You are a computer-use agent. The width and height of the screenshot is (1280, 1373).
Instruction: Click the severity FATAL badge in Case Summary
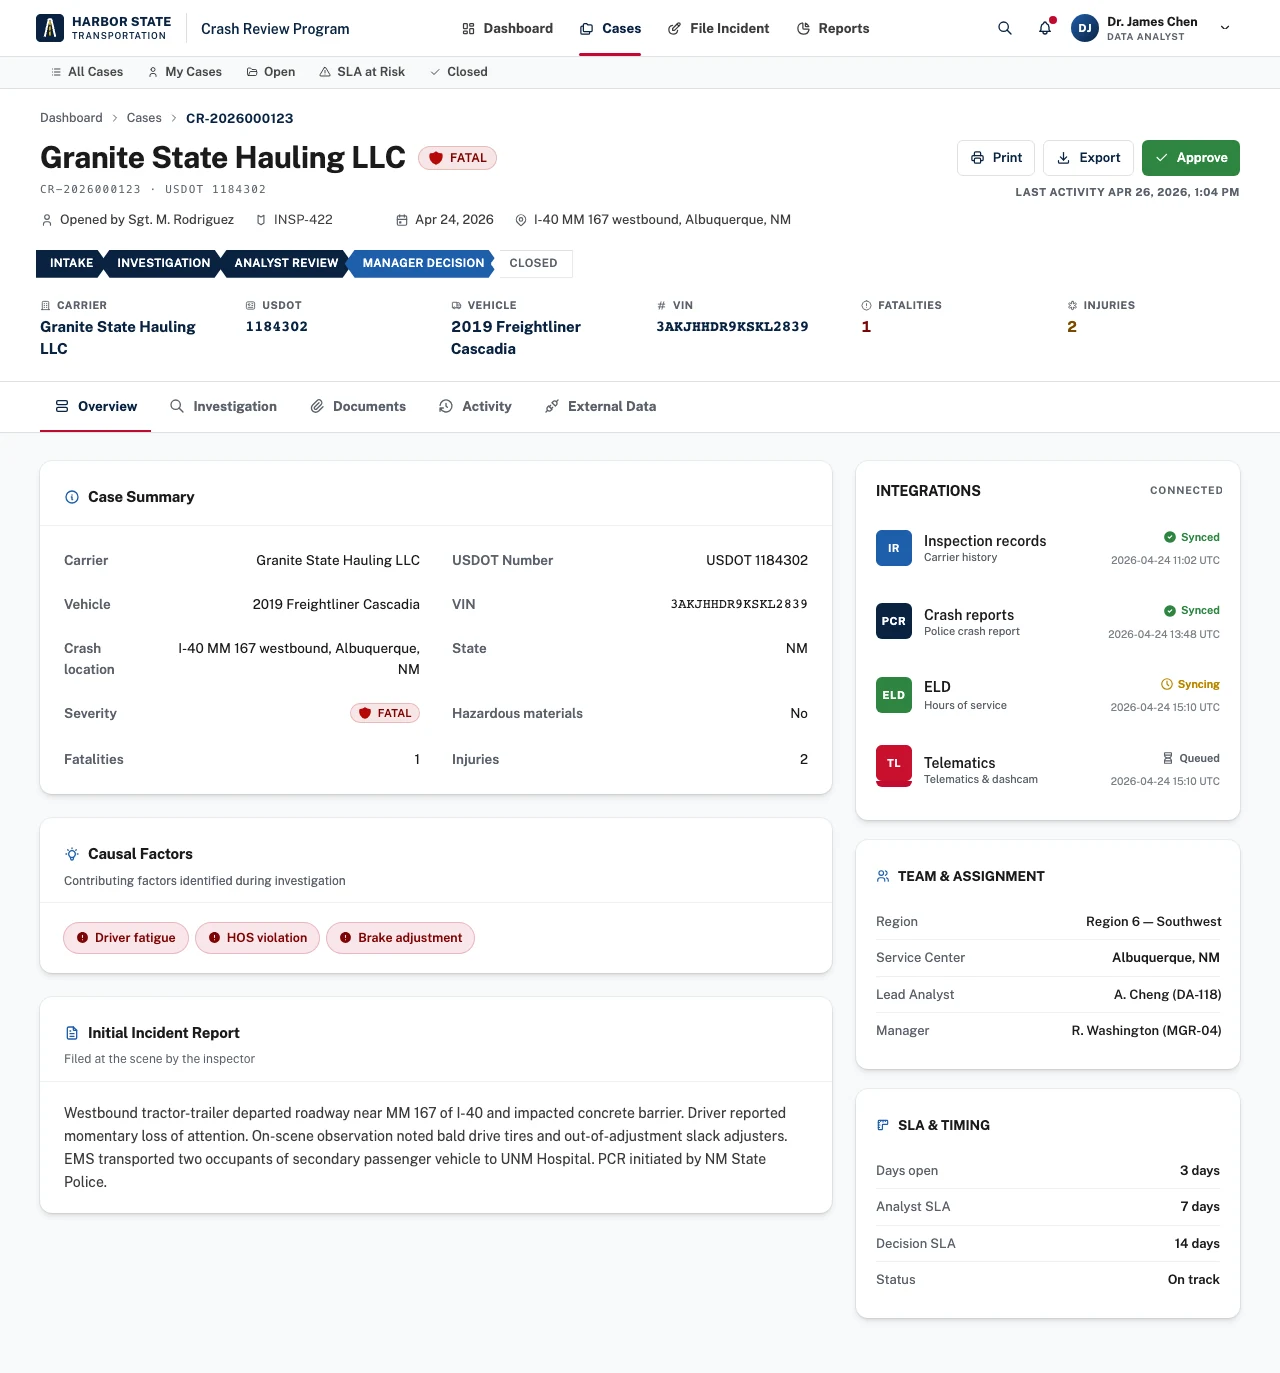click(x=385, y=713)
